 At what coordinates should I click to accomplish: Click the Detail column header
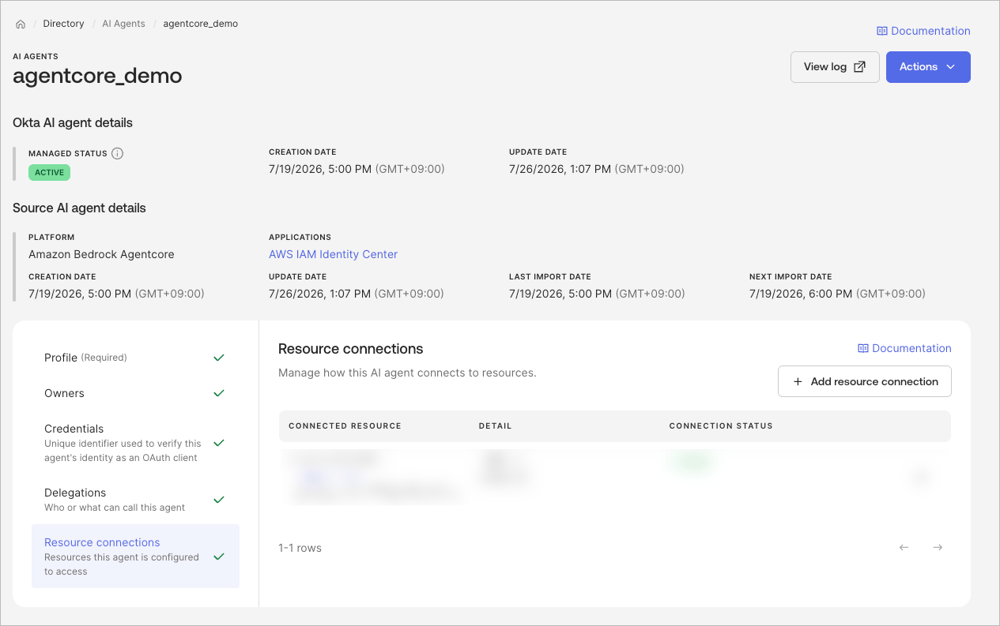click(x=495, y=426)
